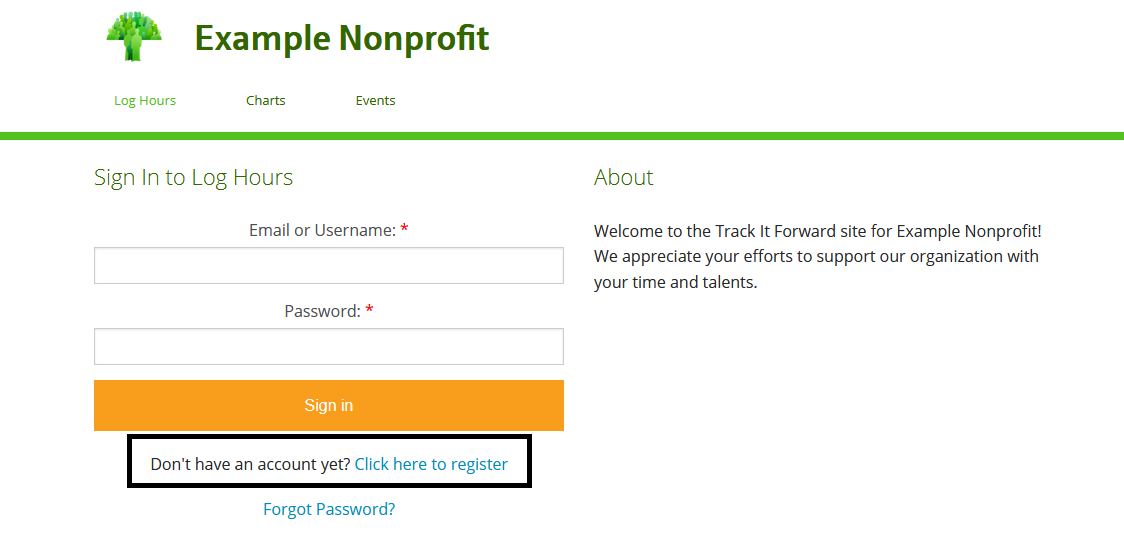The image size is (1124, 538).
Task: Click the Welcome to Track It Forward line
Action: click(x=817, y=231)
